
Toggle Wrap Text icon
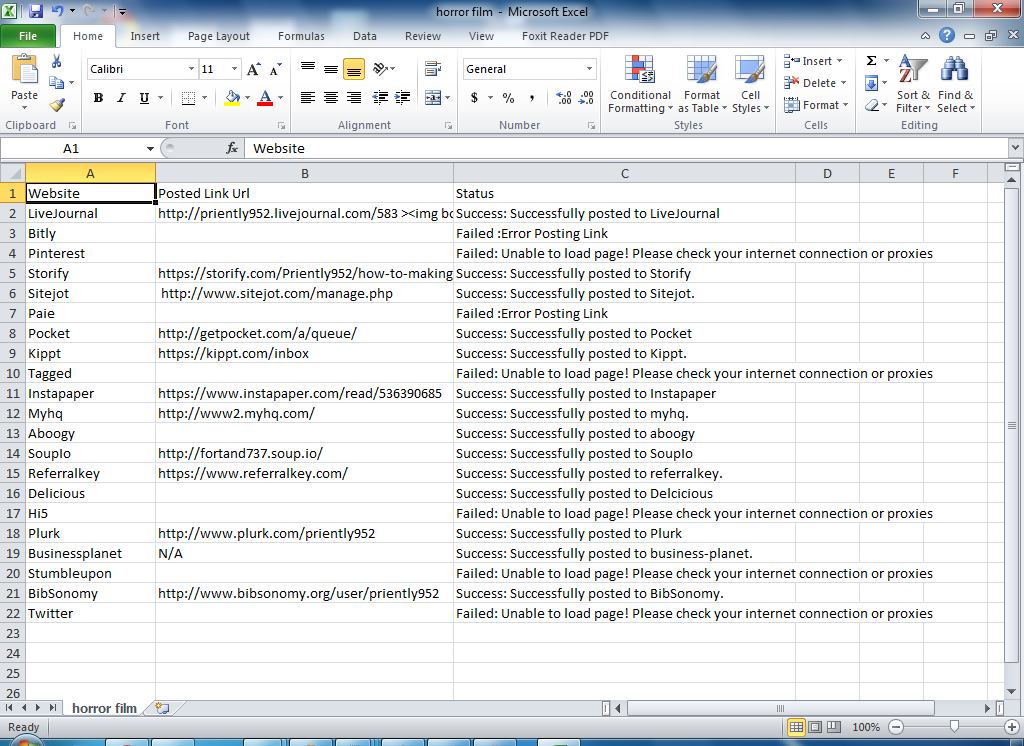[432, 68]
